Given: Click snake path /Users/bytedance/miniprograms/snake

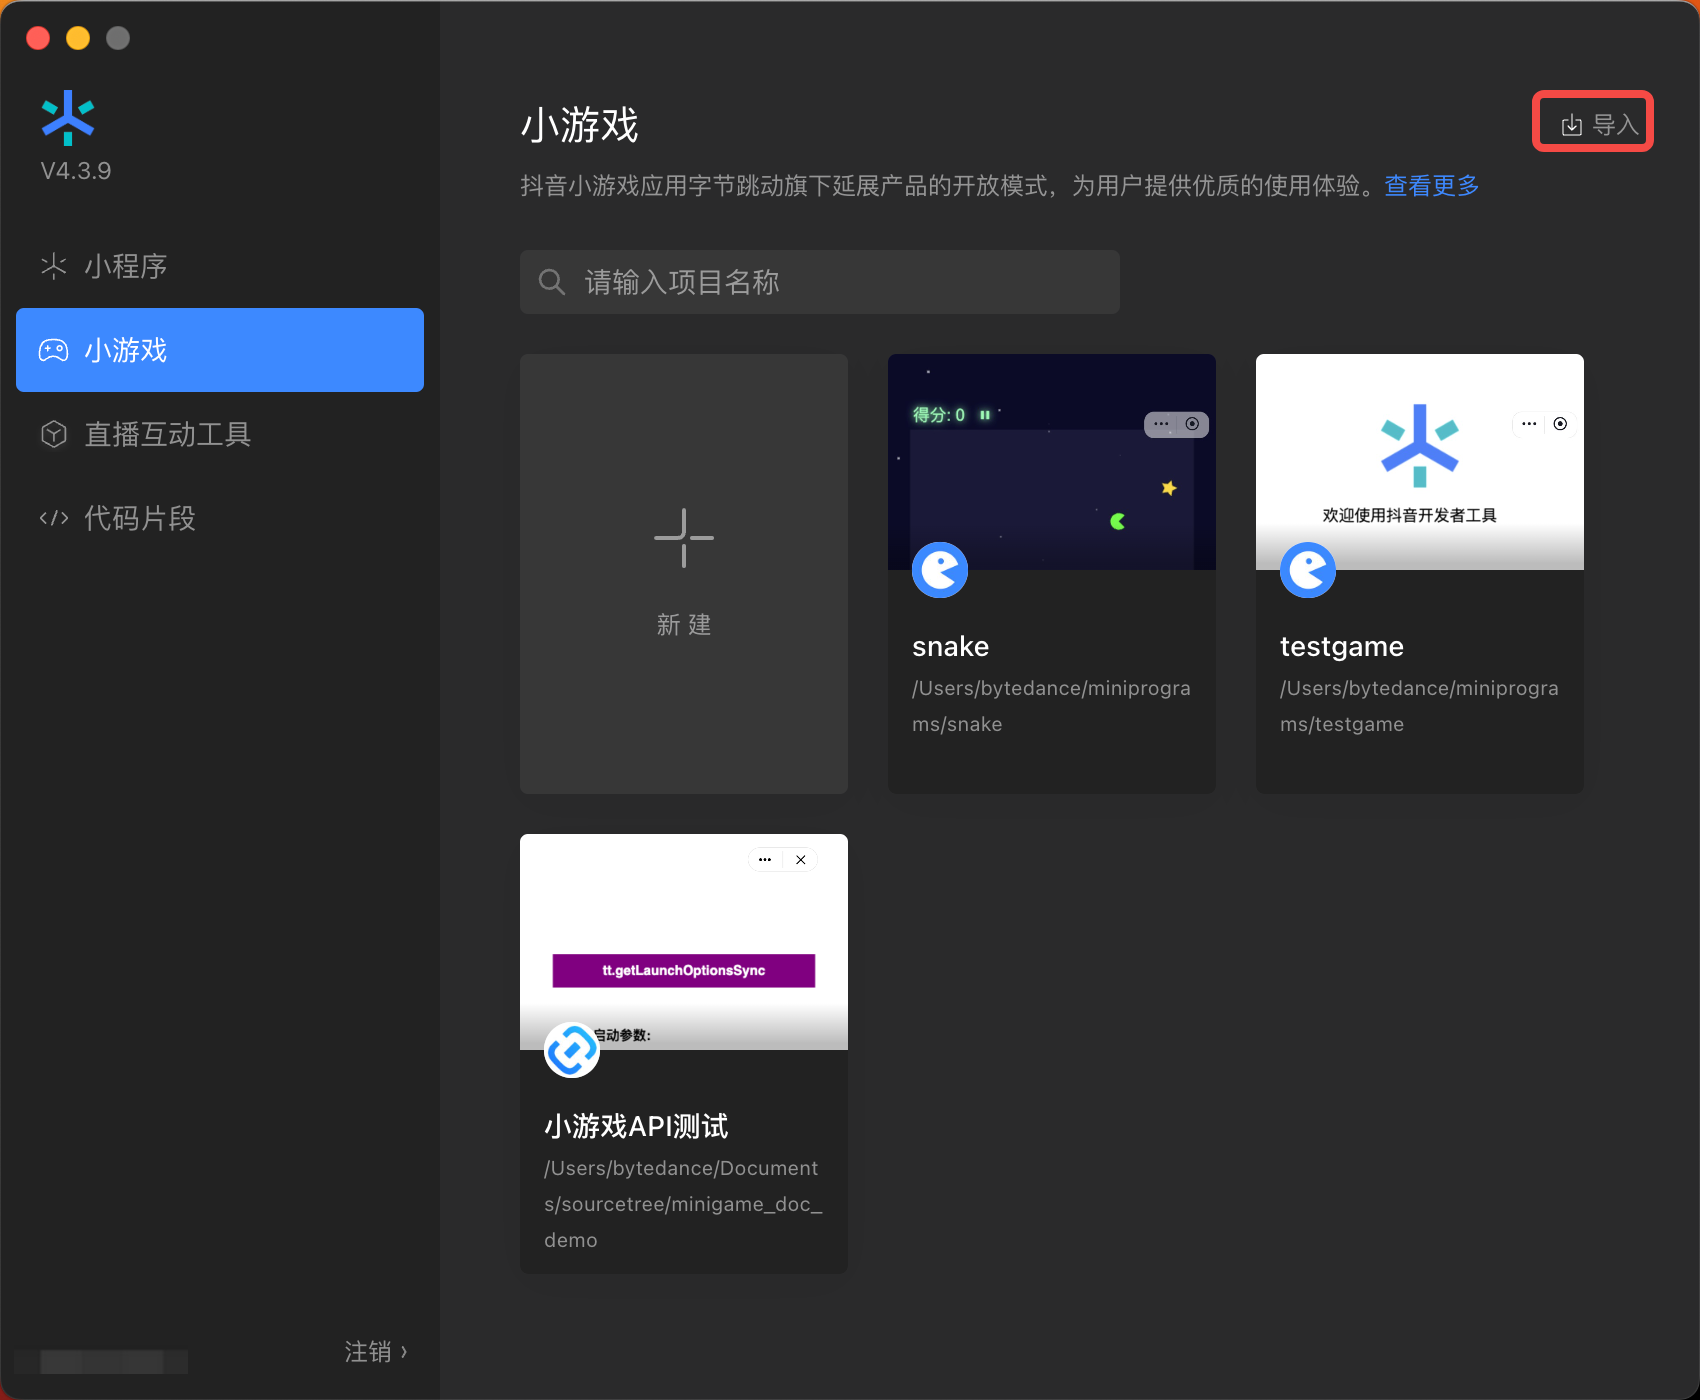Looking at the screenshot, I should [1051, 706].
